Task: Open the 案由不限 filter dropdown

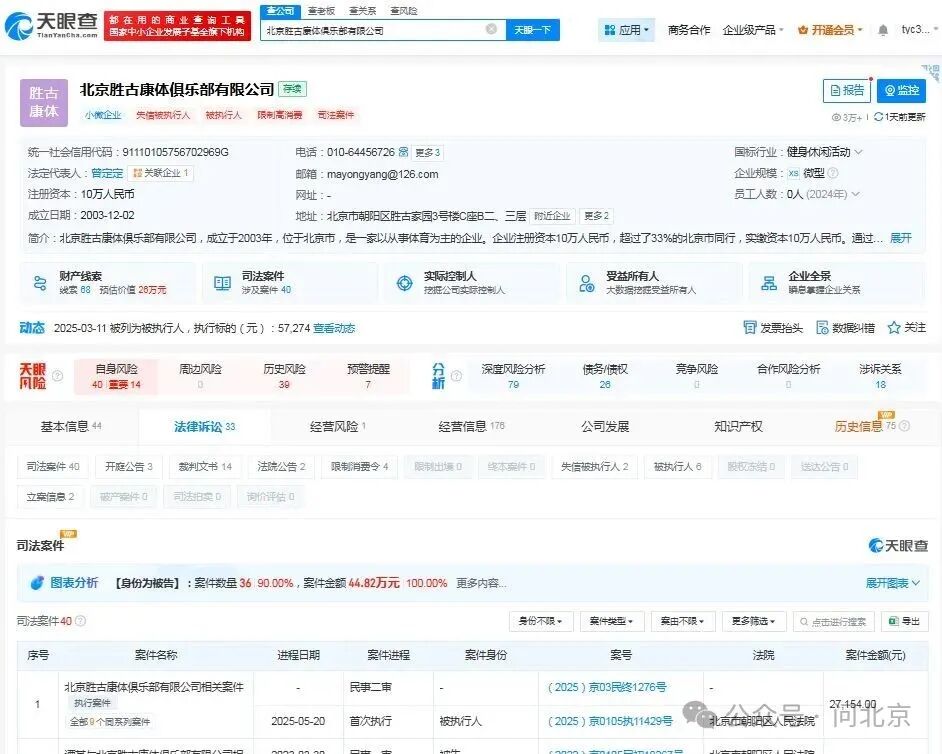Action: [x=682, y=621]
